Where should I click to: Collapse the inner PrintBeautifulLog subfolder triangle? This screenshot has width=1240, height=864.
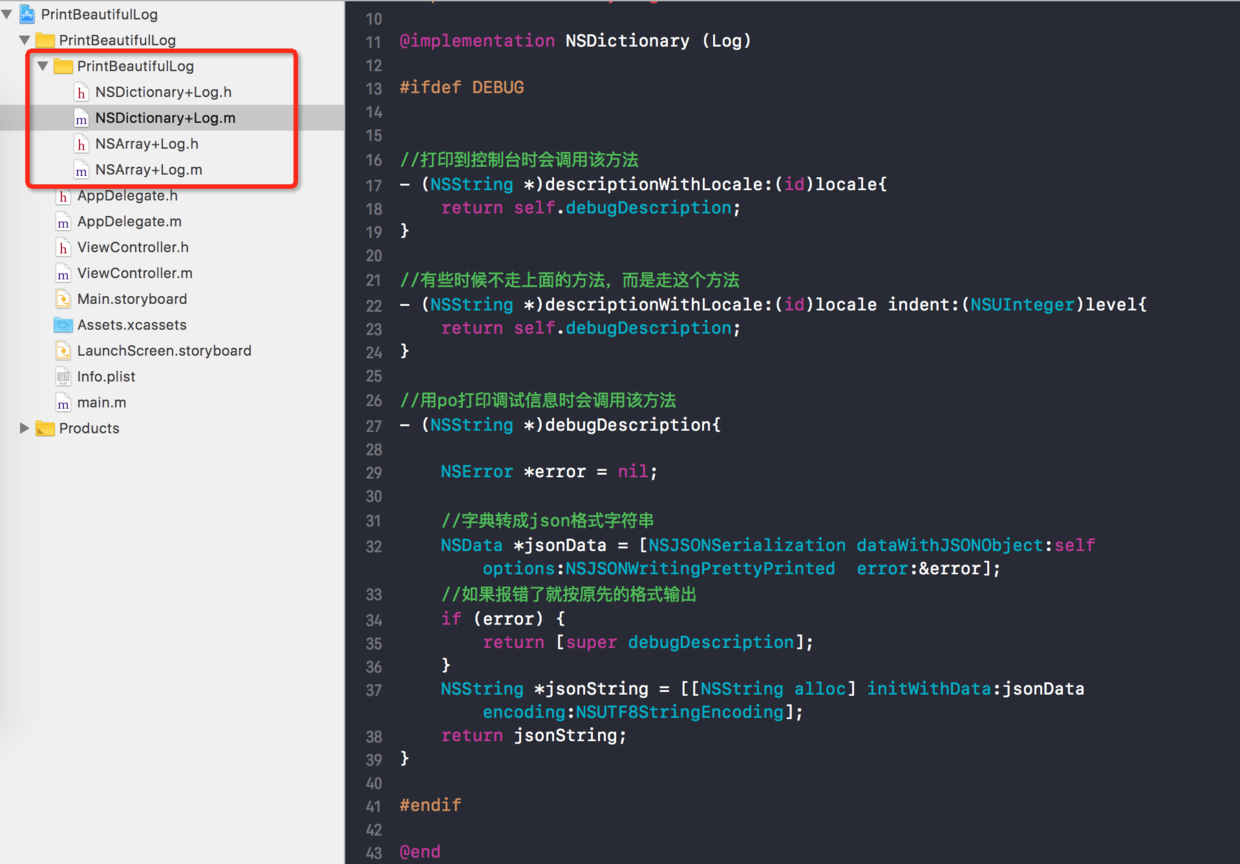tap(43, 66)
